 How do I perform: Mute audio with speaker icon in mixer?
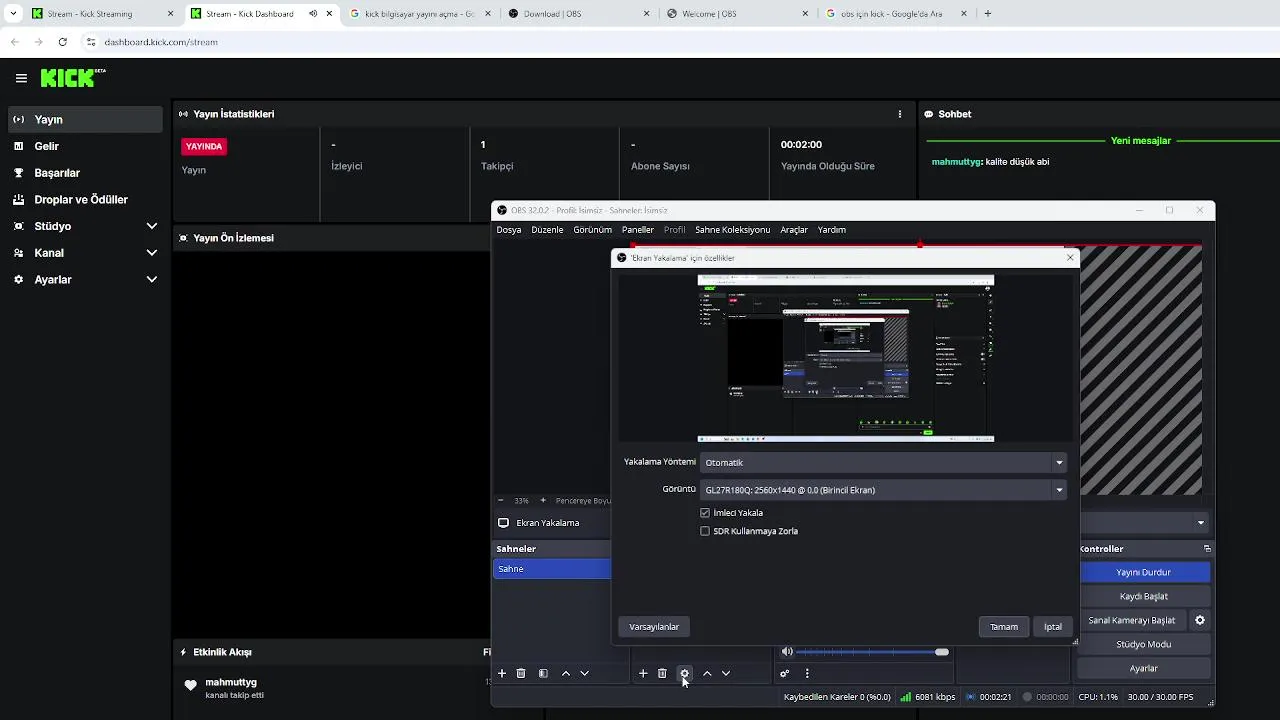tap(787, 652)
